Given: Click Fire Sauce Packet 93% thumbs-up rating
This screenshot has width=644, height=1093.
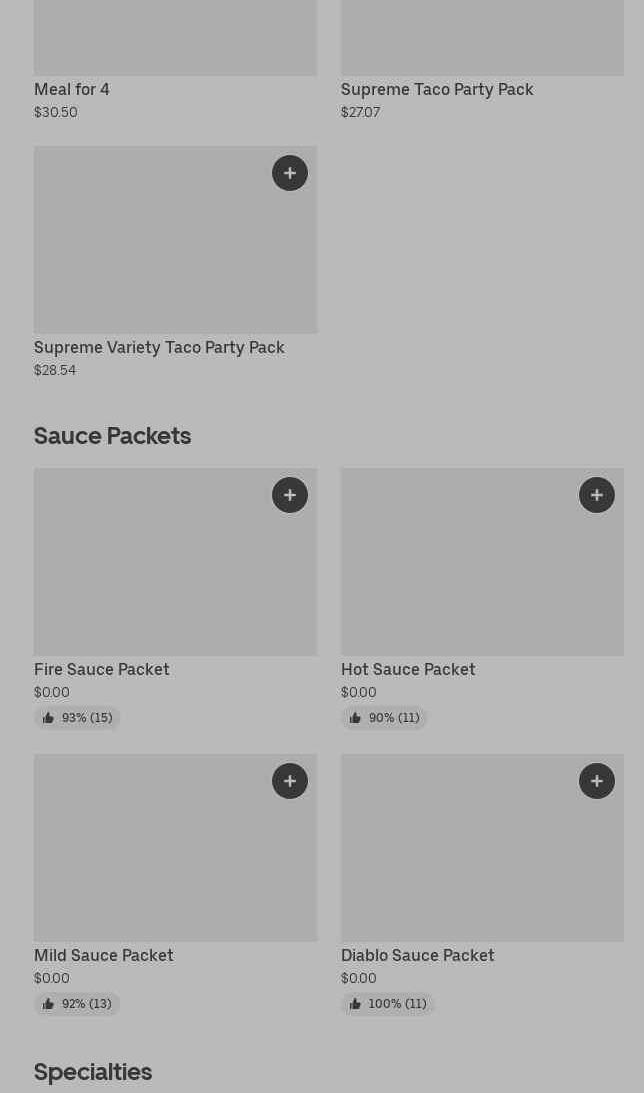Looking at the screenshot, I should coord(77,718).
